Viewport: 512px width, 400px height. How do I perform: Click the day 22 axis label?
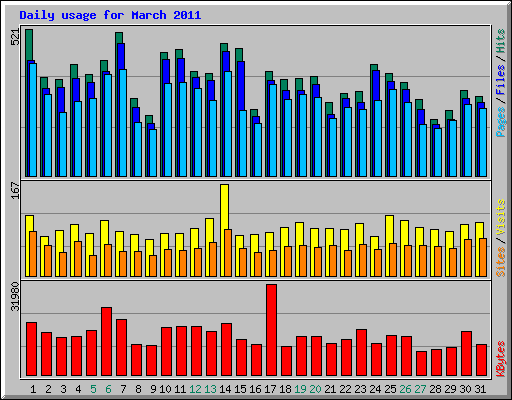click(x=345, y=389)
